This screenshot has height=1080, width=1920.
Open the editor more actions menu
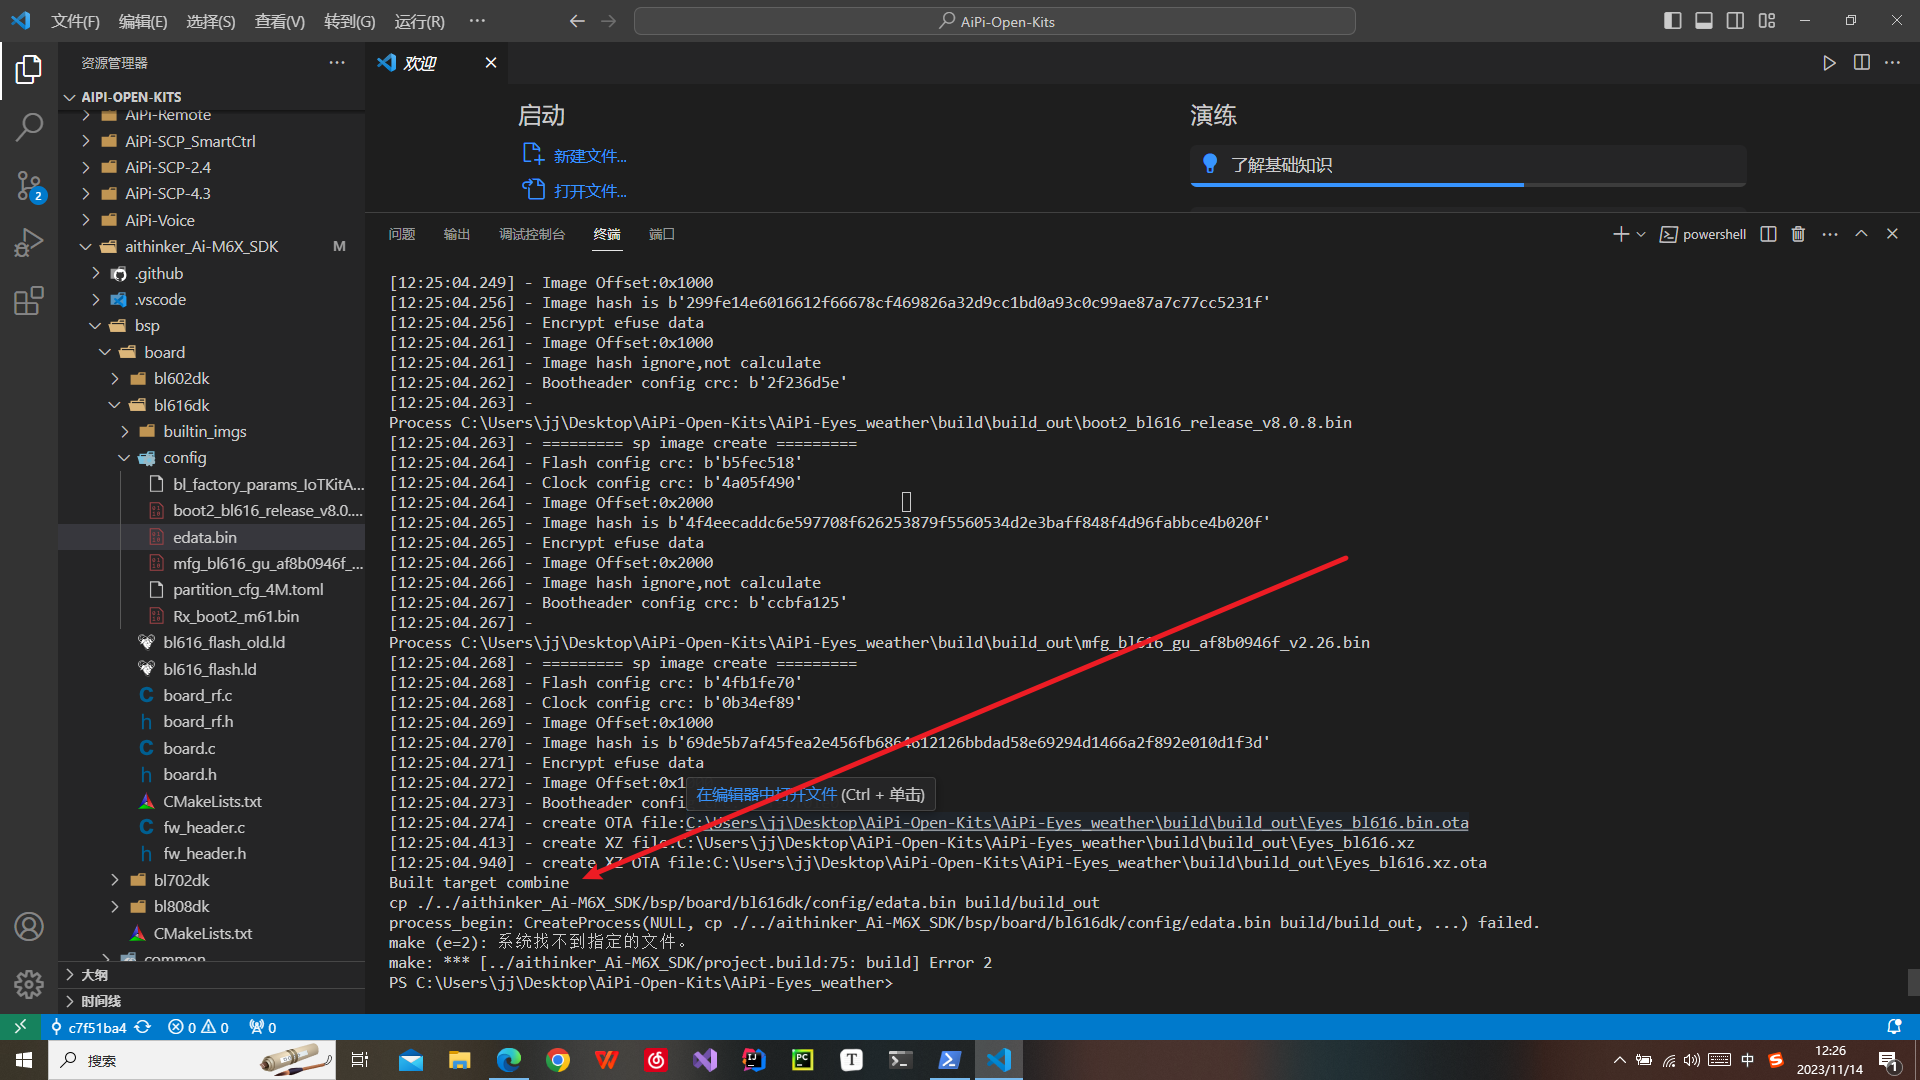click(x=1893, y=63)
